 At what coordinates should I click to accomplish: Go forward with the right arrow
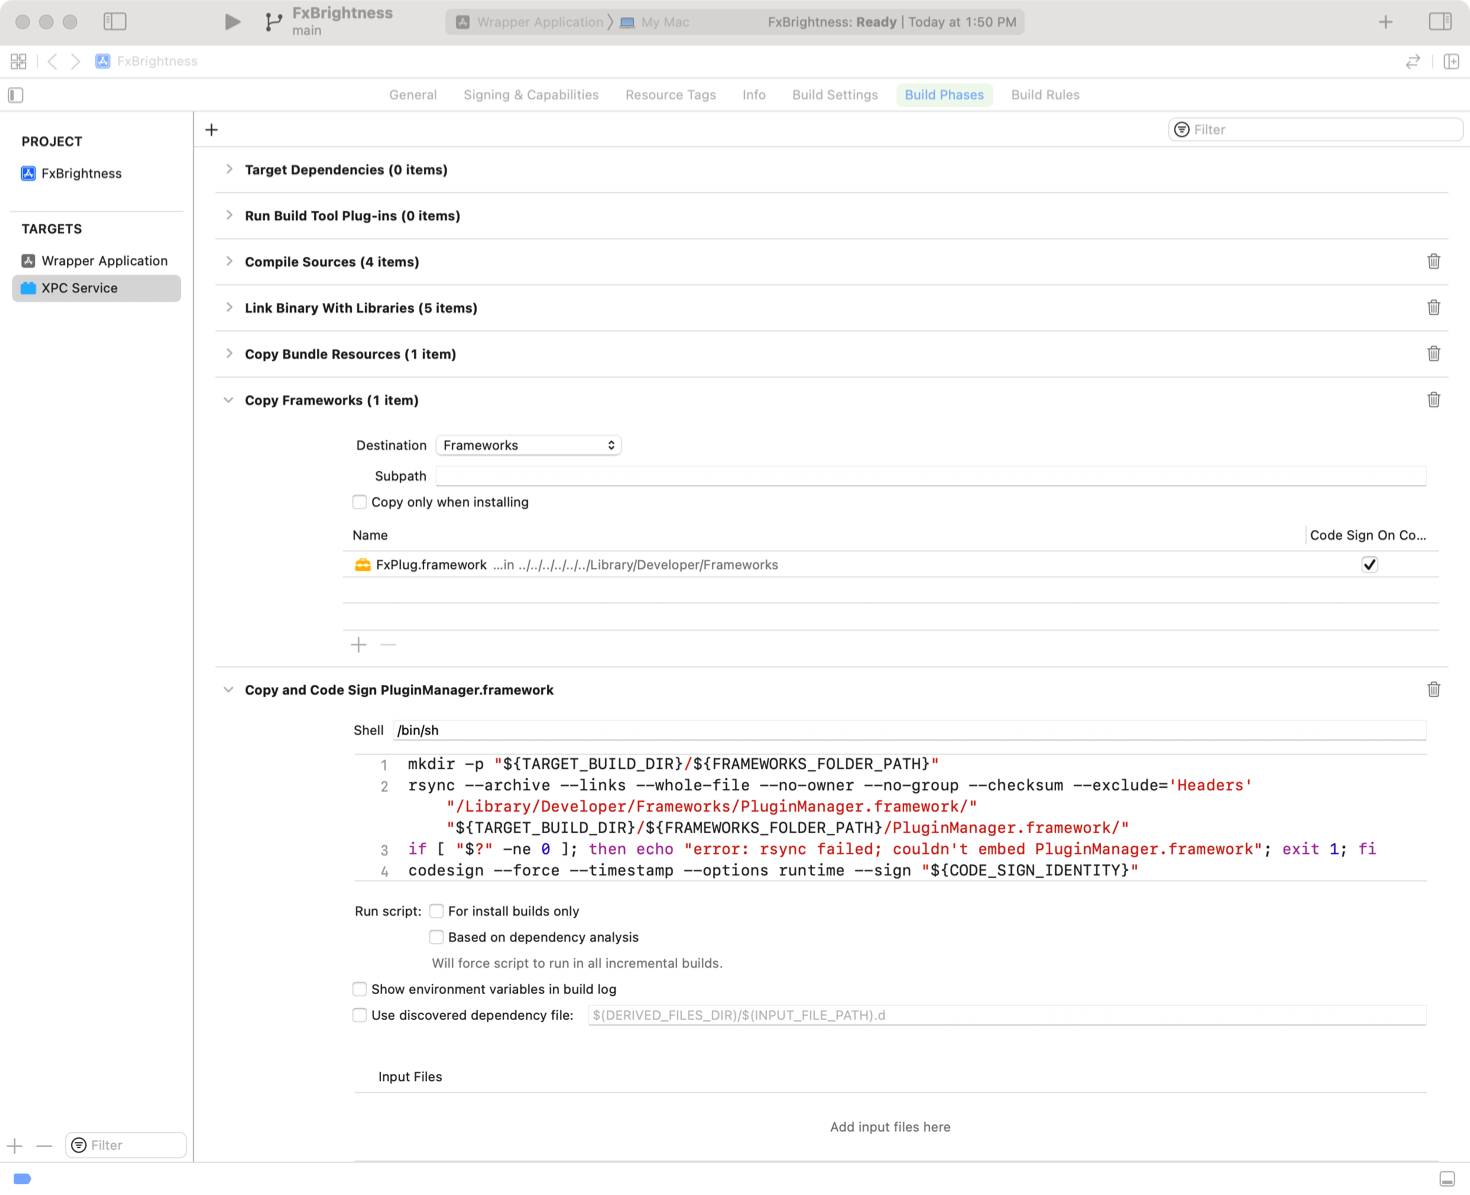coord(75,61)
